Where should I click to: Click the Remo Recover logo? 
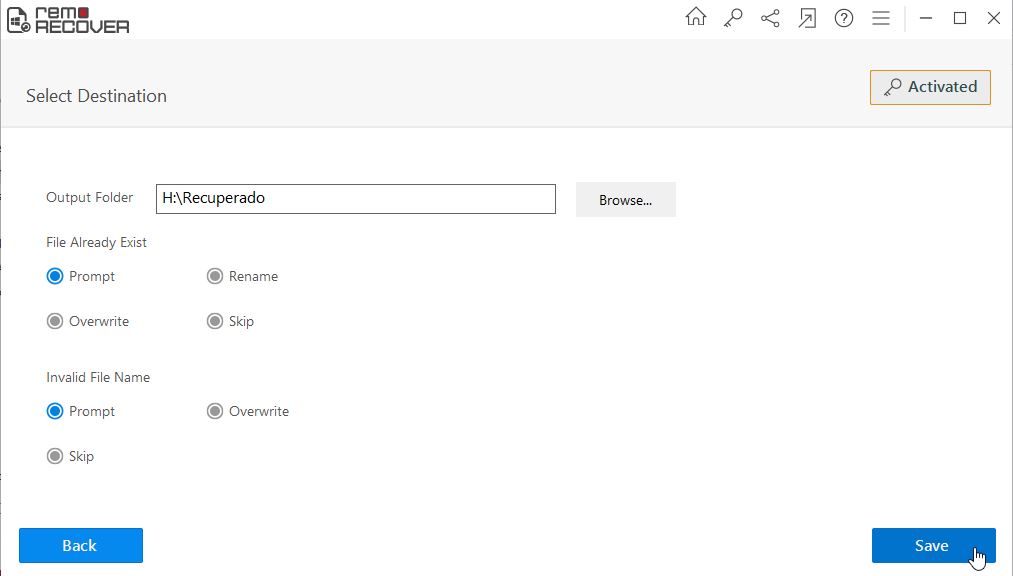point(68,19)
